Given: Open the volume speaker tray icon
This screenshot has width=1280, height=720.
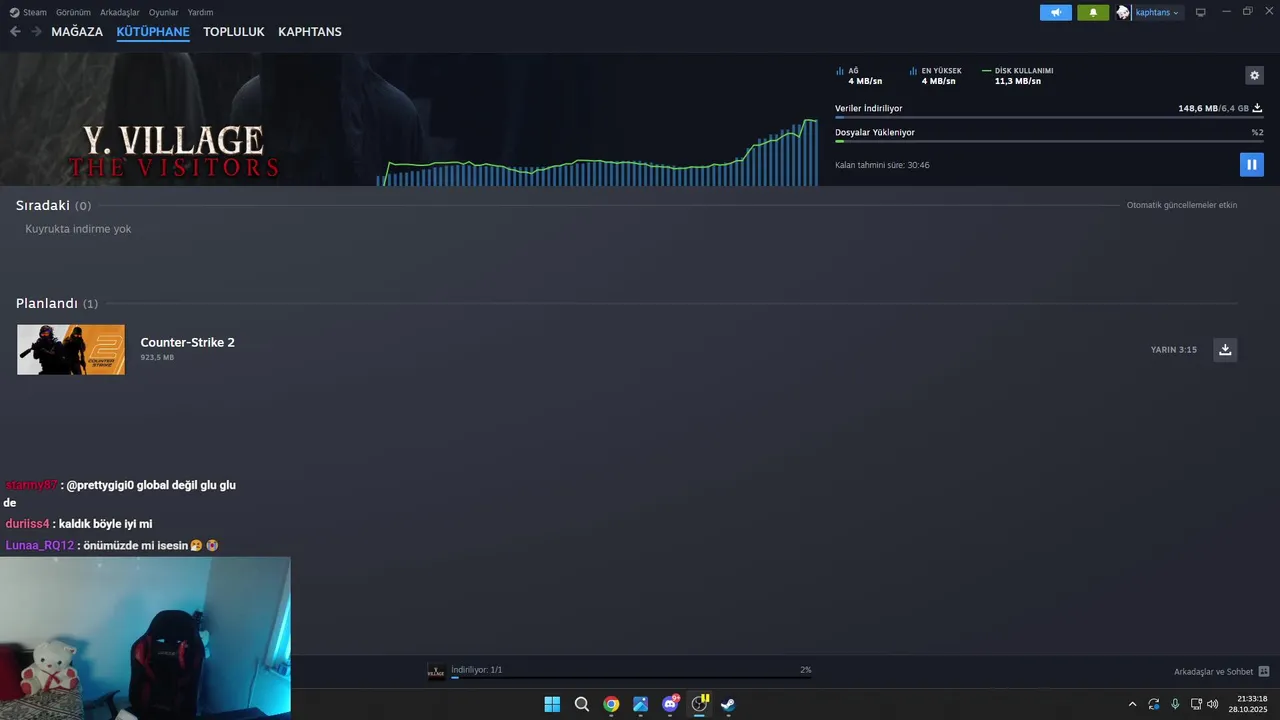Looking at the screenshot, I should click(1212, 704).
